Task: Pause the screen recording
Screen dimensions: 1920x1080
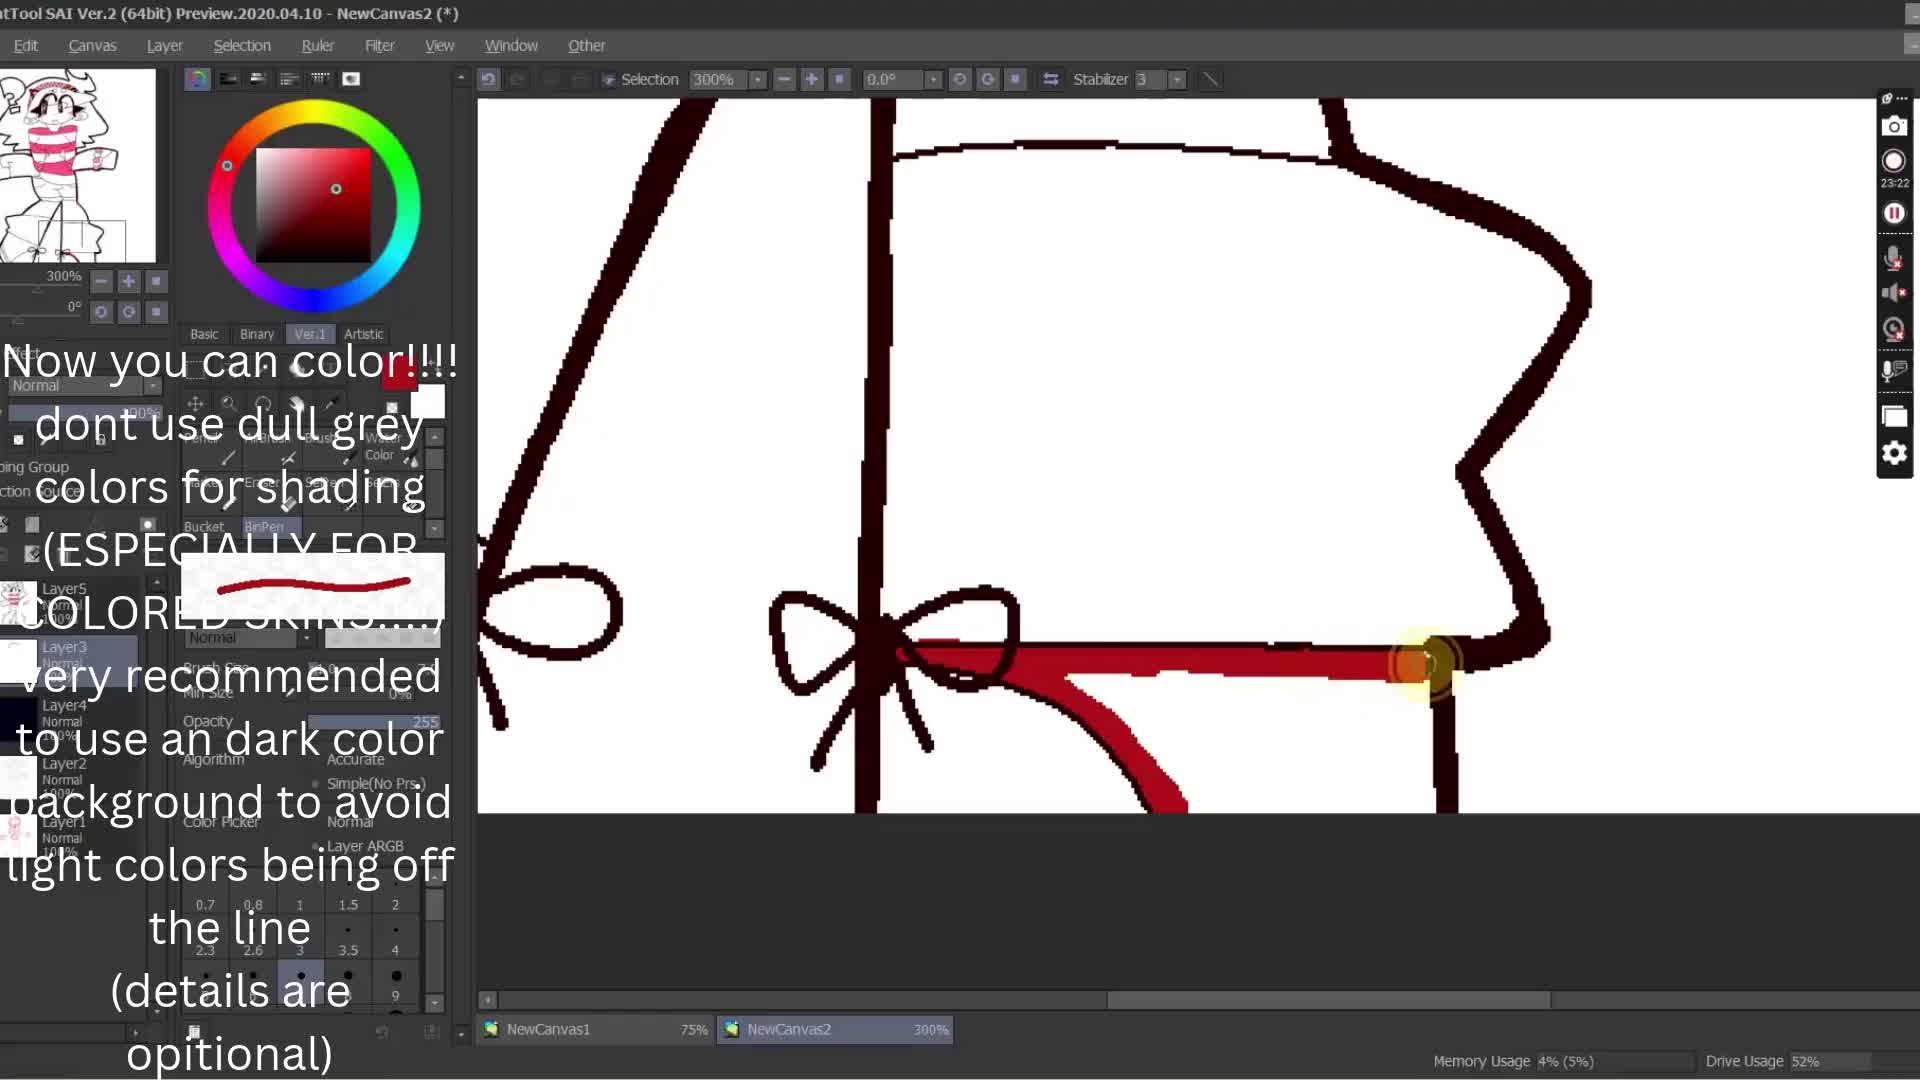Action: (x=1894, y=213)
